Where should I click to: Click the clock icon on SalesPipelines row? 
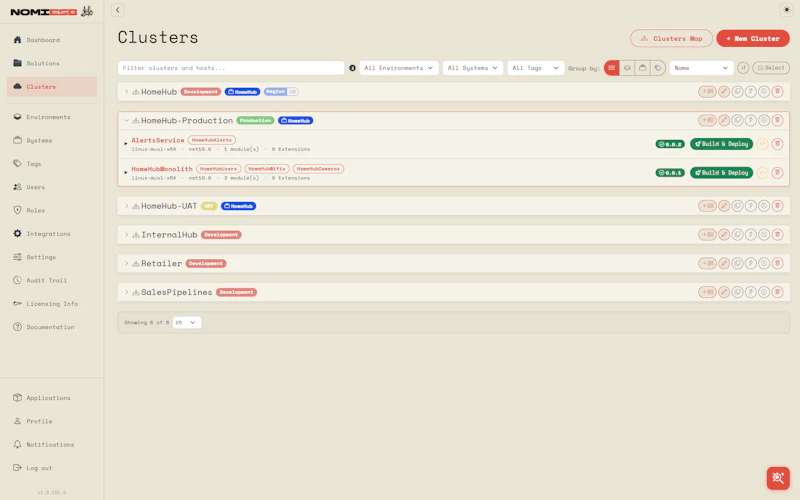(x=764, y=292)
